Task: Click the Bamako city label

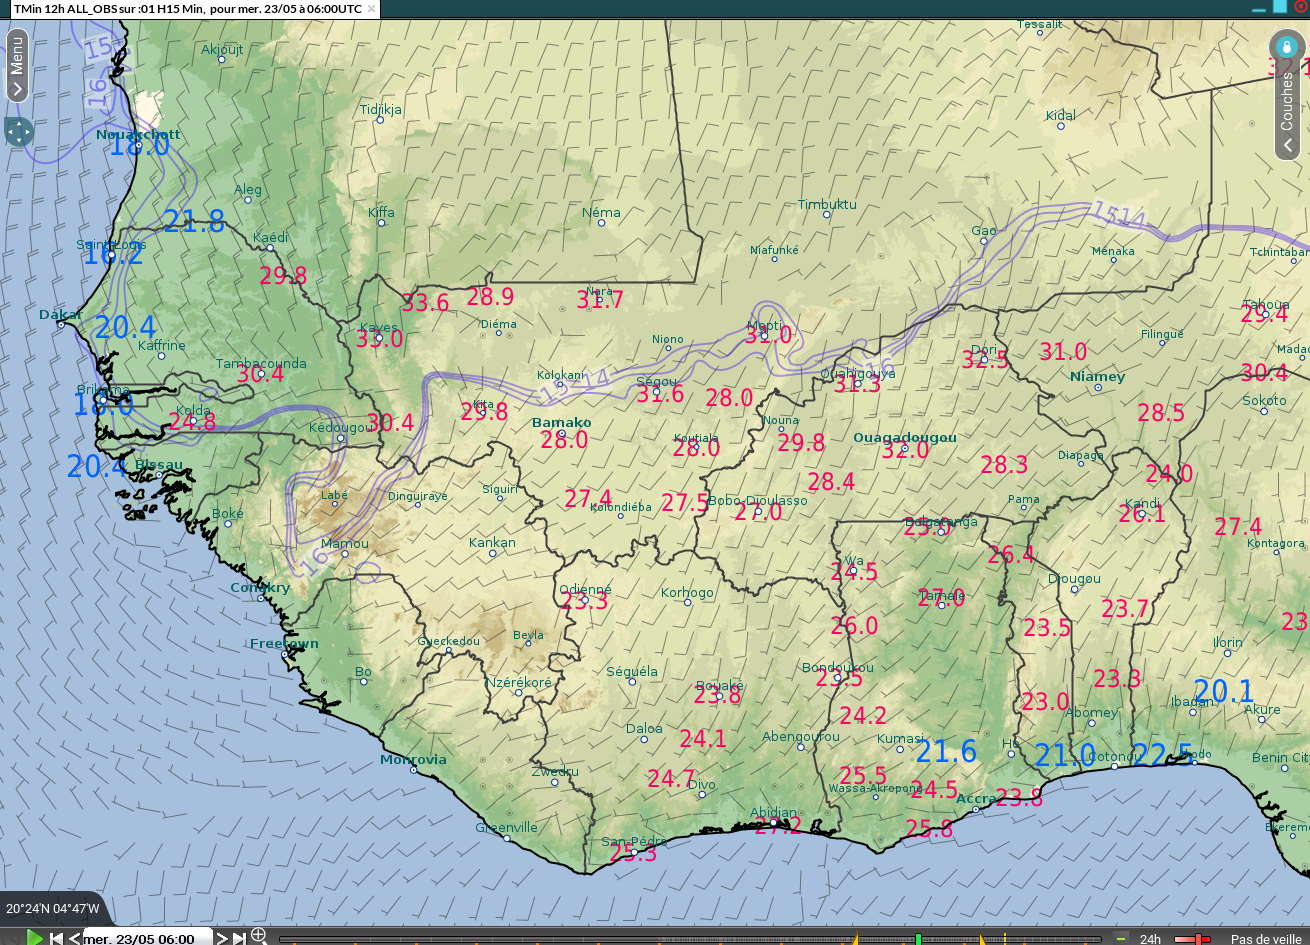Action: [x=561, y=422]
